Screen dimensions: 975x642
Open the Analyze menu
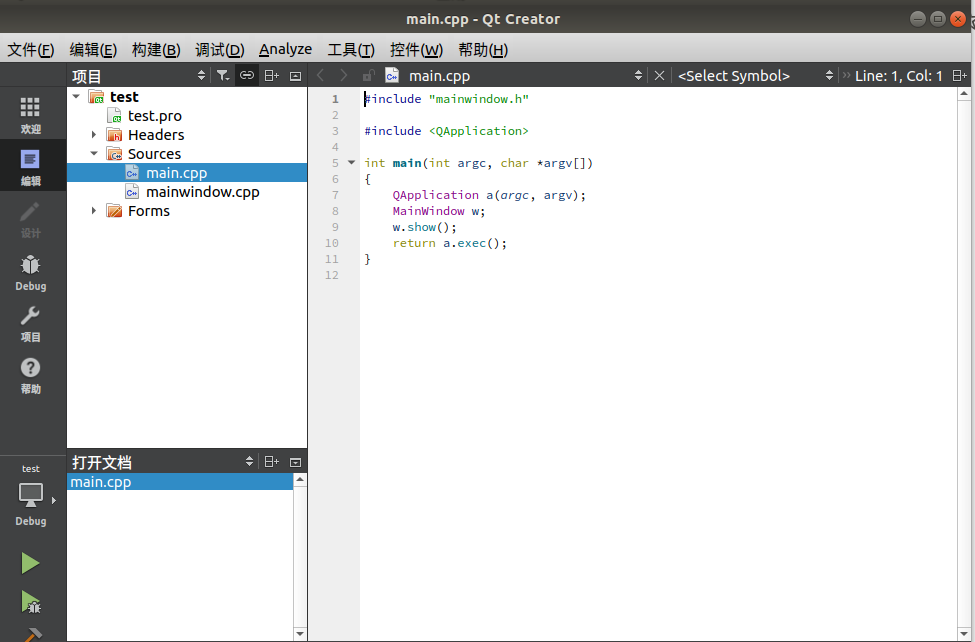tap(285, 50)
